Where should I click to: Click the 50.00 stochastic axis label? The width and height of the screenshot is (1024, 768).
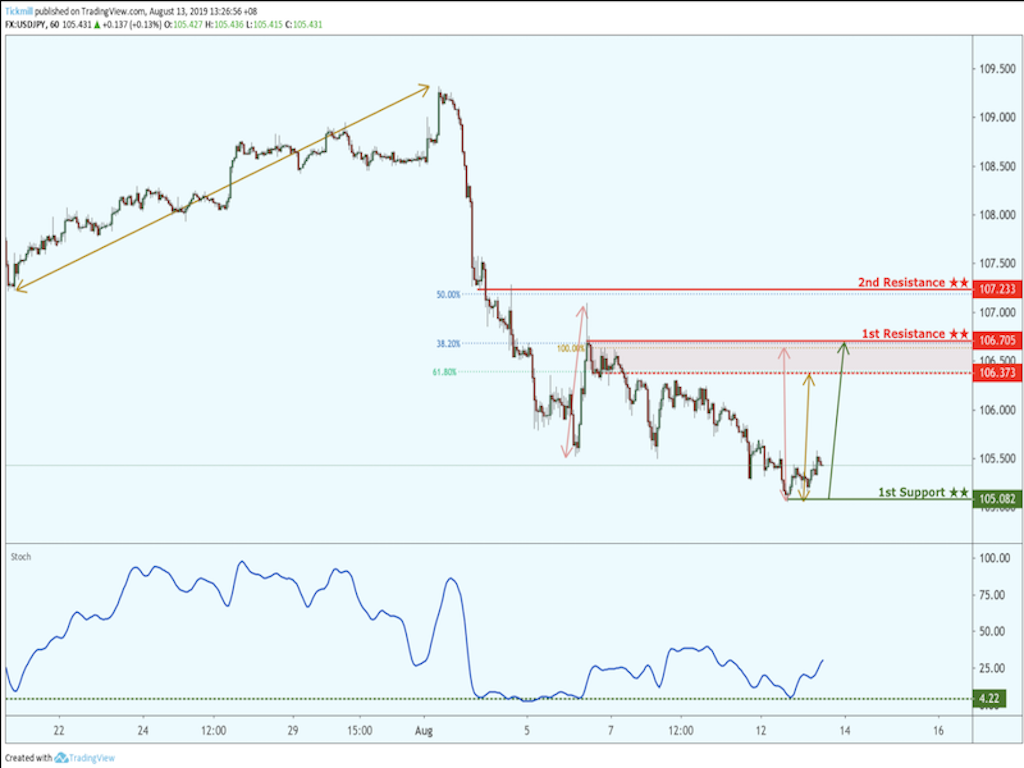point(992,632)
